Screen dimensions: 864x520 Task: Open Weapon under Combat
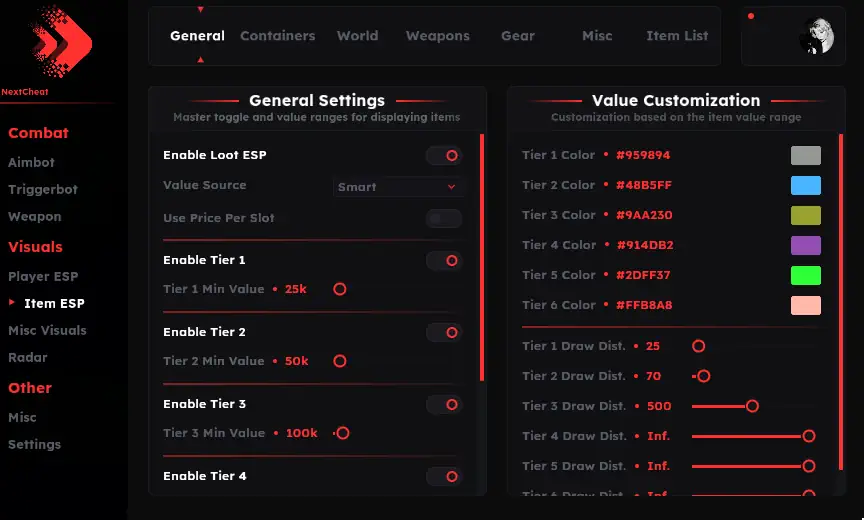[x=35, y=216]
